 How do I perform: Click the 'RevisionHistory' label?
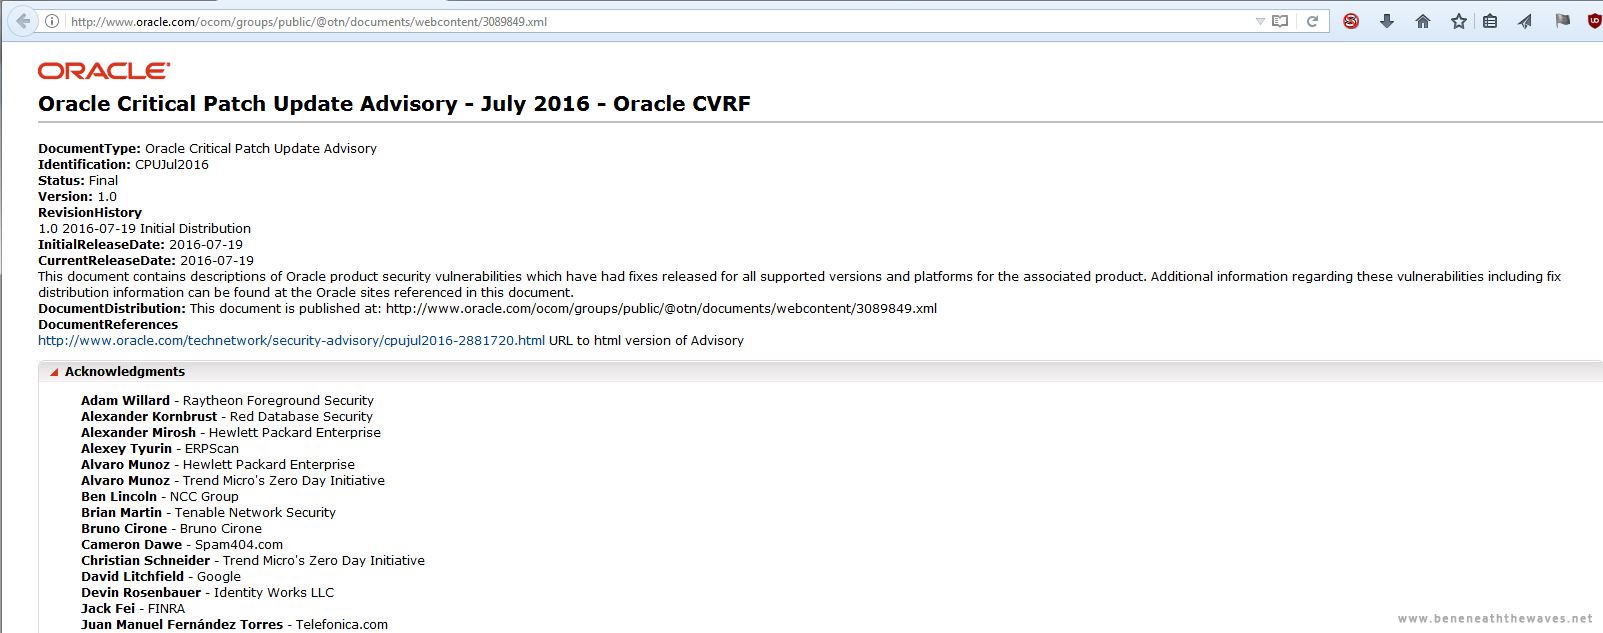pyautogui.click(x=90, y=212)
